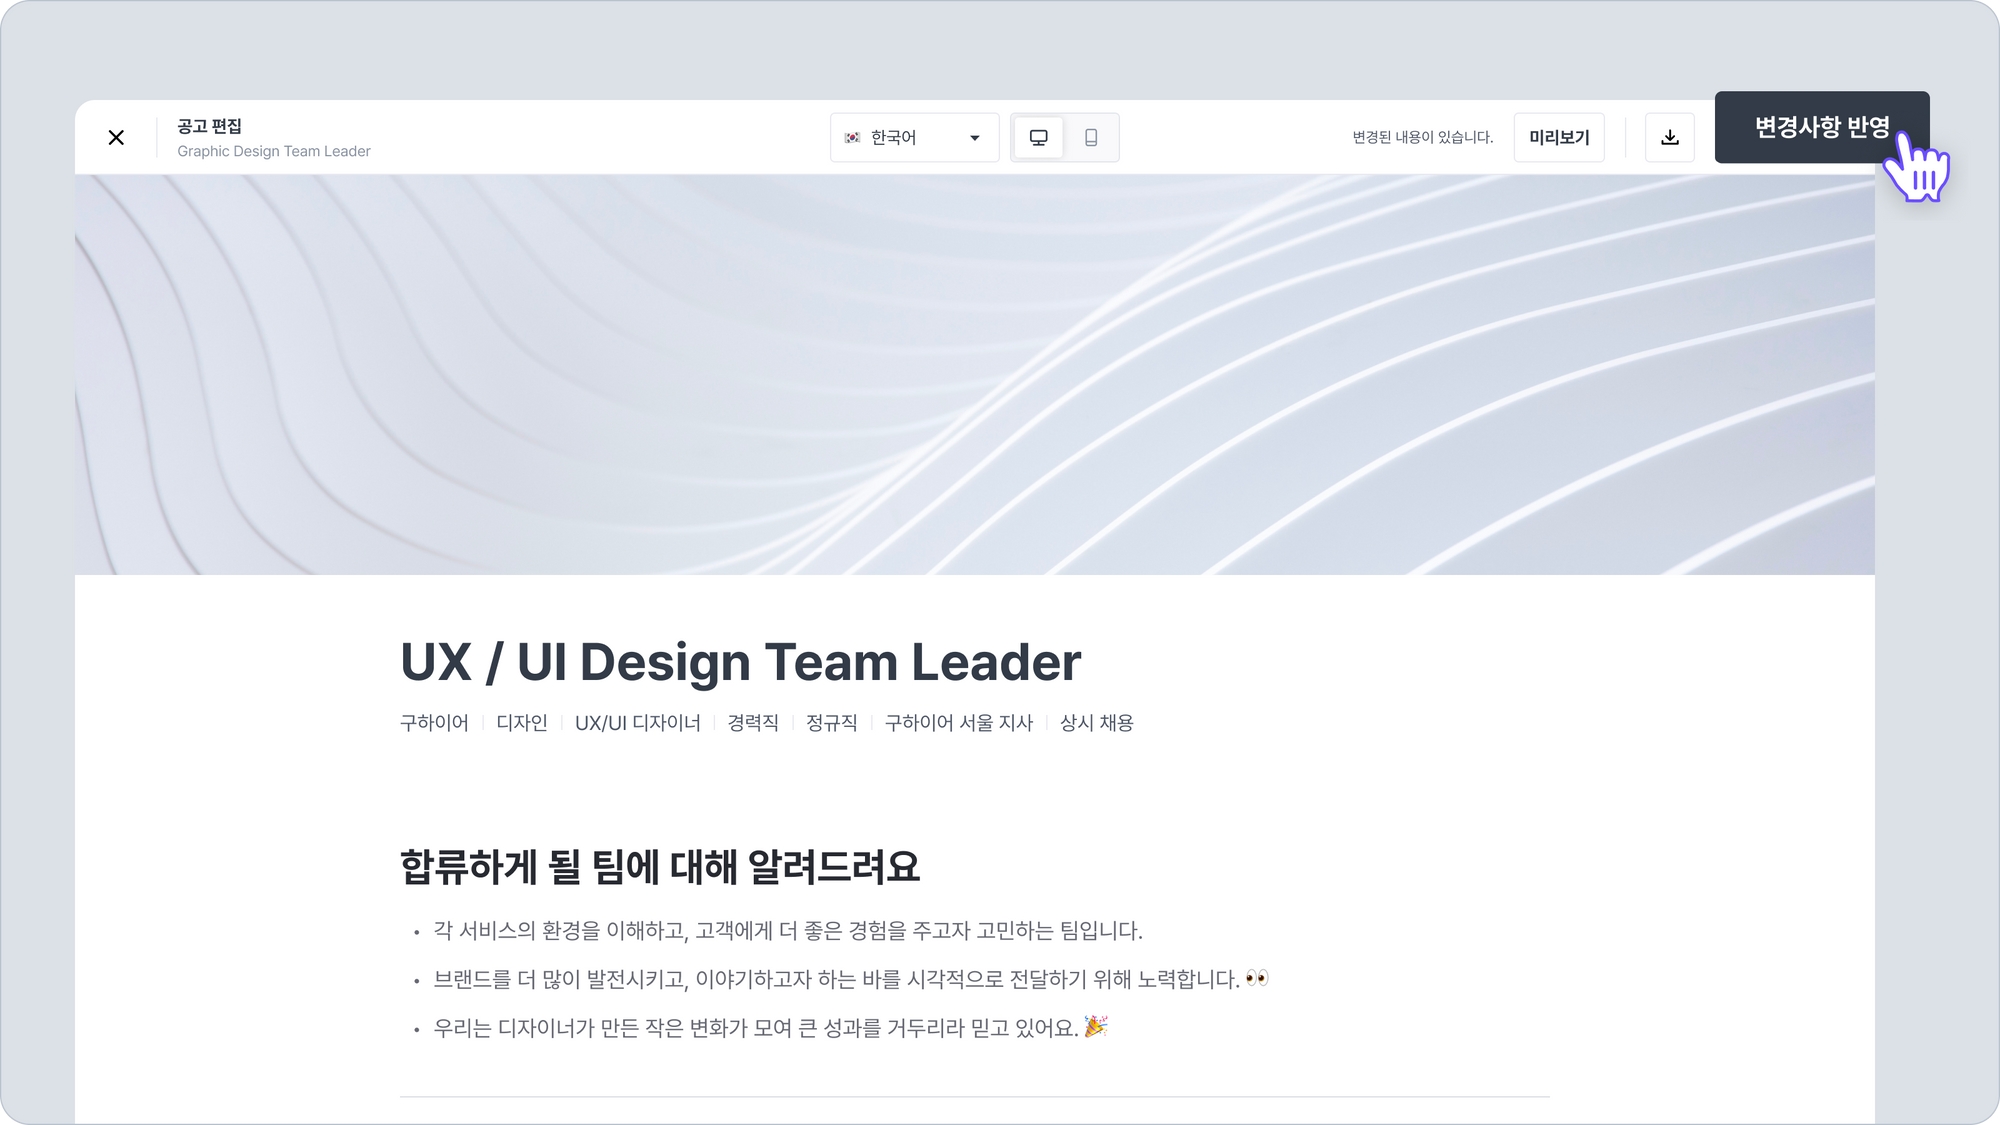Click the 구하이어 company tag
Image resolution: width=2000 pixels, height=1125 pixels.
click(434, 723)
